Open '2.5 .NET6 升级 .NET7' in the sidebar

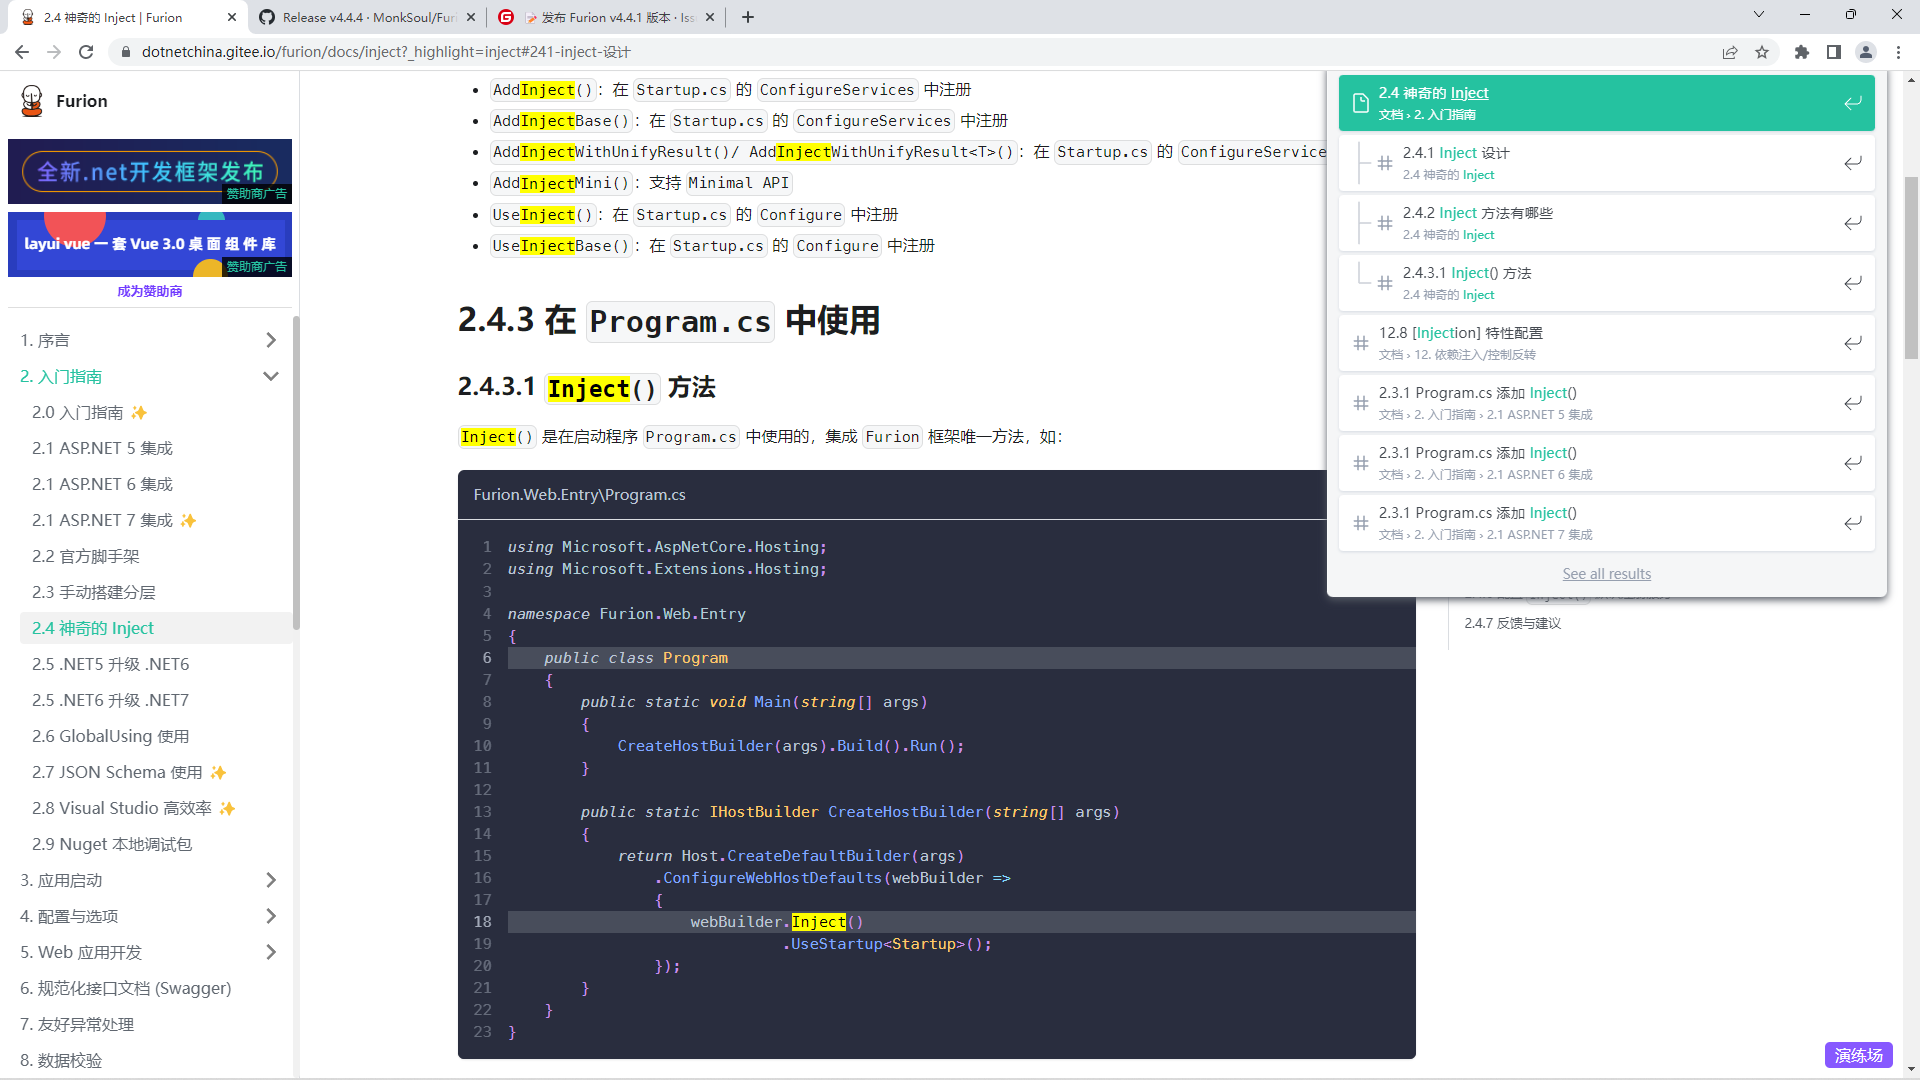coord(110,700)
